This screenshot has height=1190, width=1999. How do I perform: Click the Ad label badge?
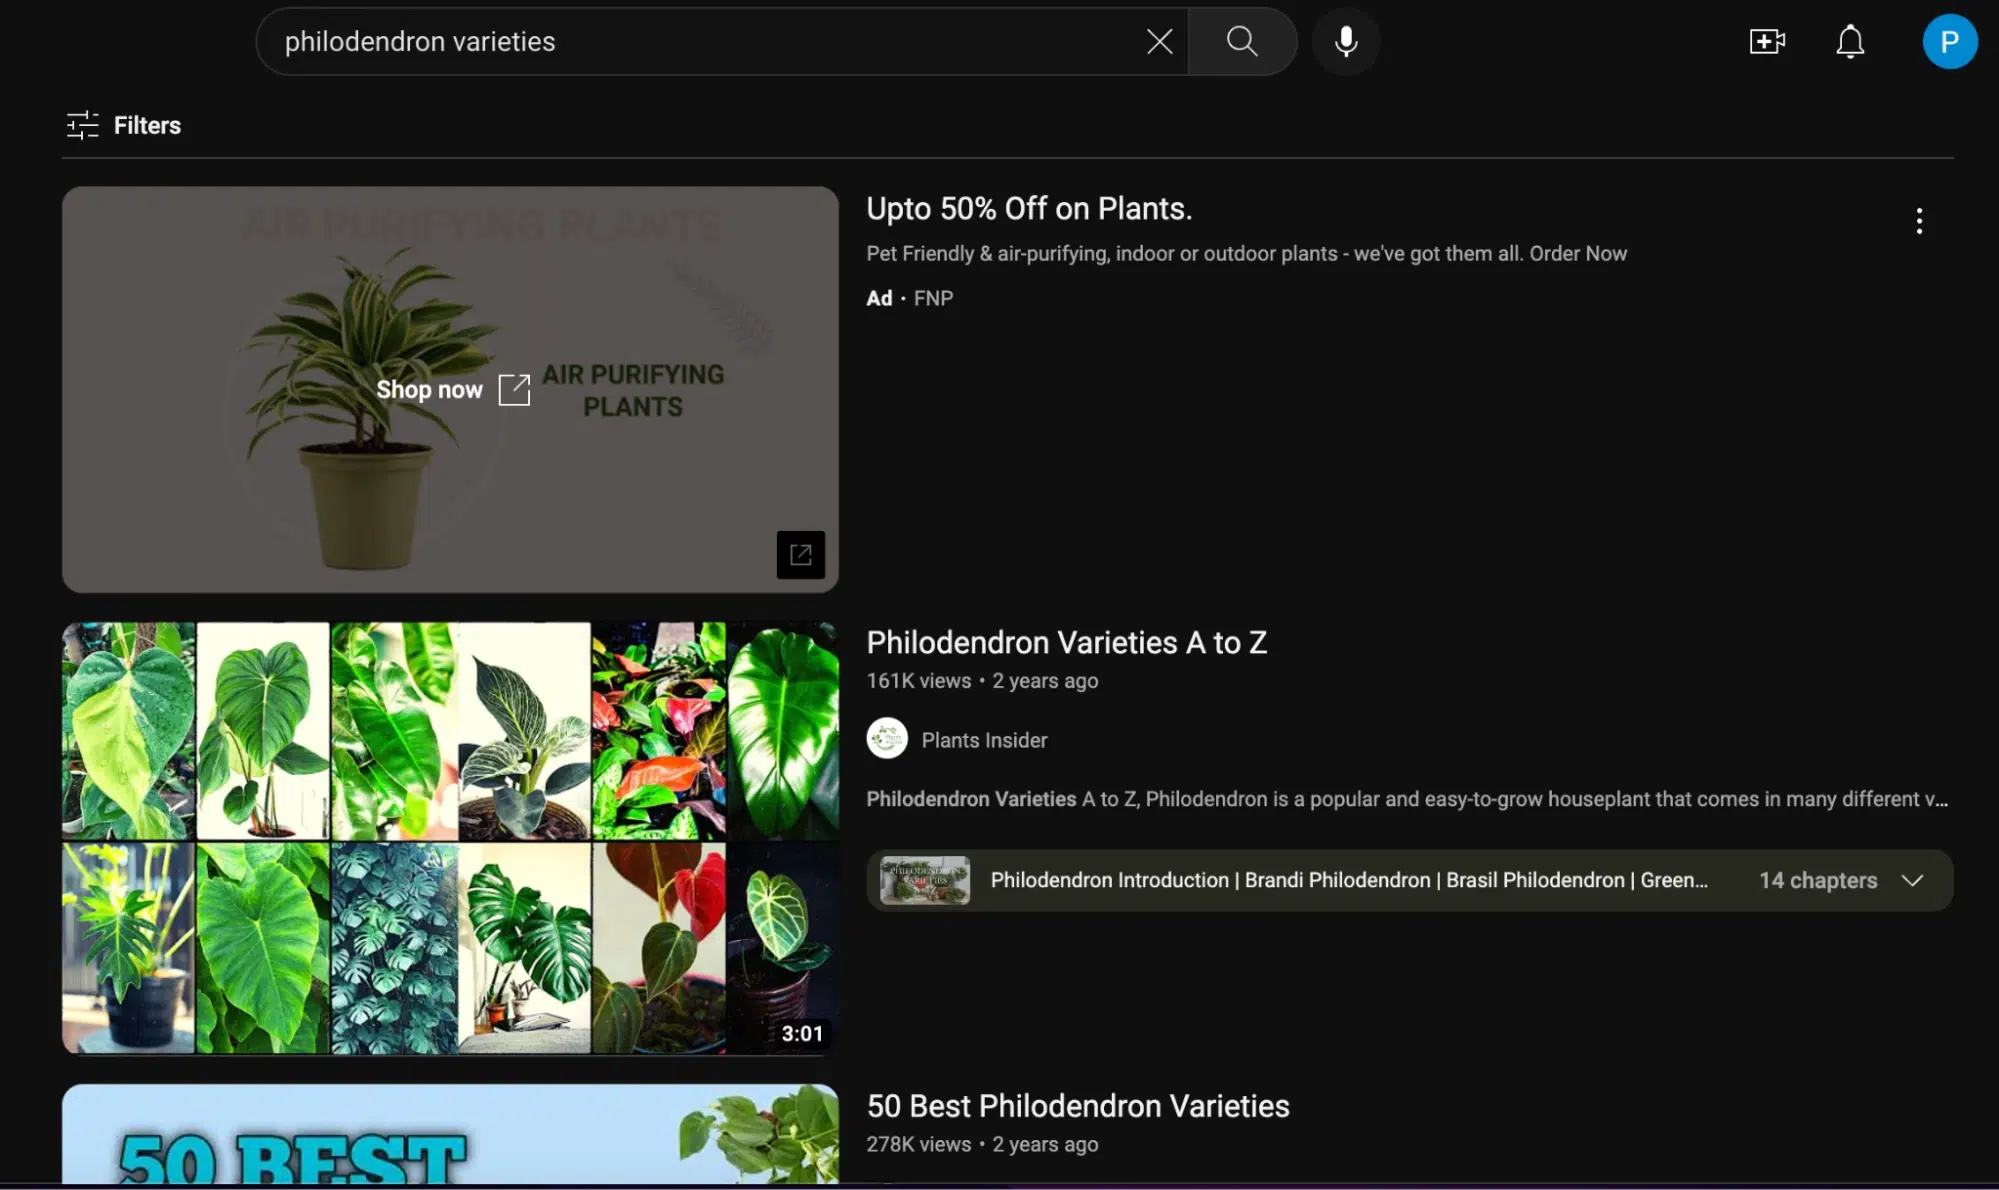pos(879,298)
